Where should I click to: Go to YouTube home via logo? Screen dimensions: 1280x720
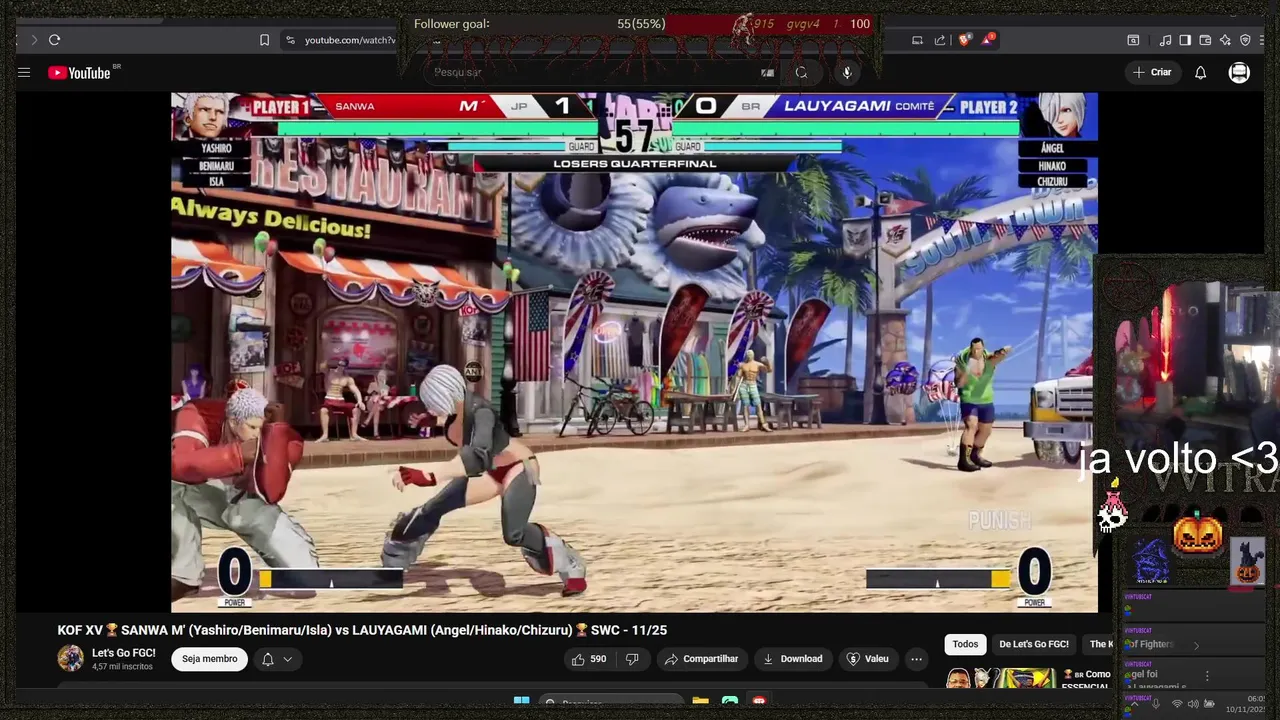coord(80,72)
